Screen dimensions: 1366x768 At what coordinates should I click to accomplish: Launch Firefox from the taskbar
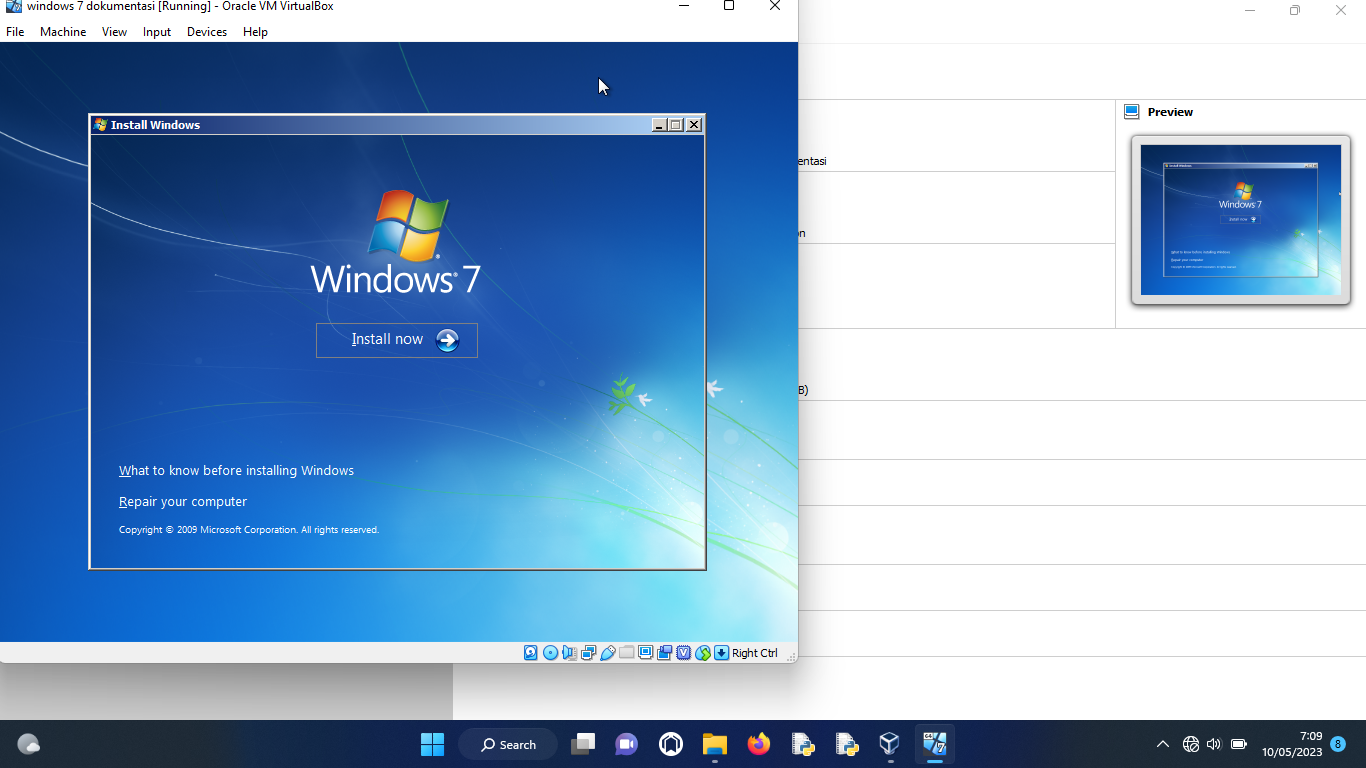tap(759, 744)
